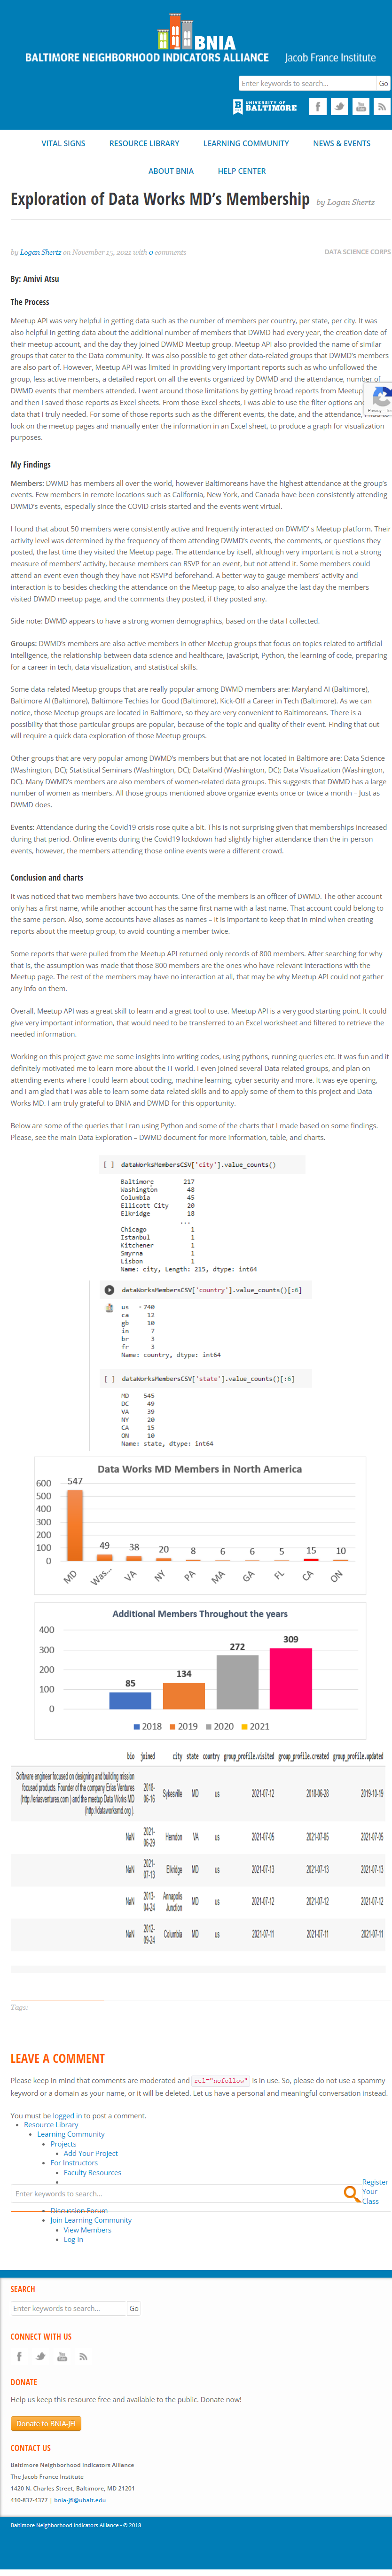This screenshot has height=2576, width=392.
Task: Click Jacob France Institute header text
Action: (x=330, y=58)
